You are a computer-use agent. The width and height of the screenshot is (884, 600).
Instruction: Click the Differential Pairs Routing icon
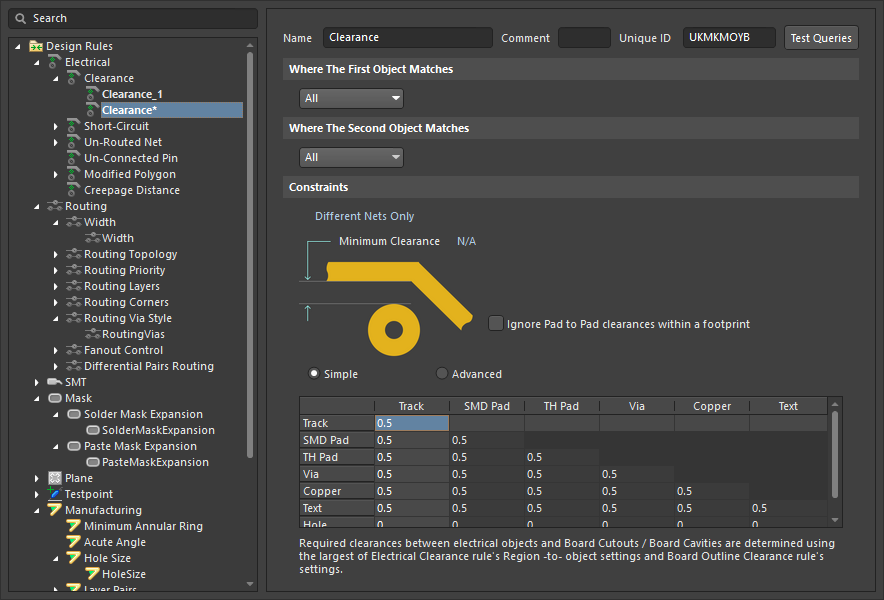(74, 367)
